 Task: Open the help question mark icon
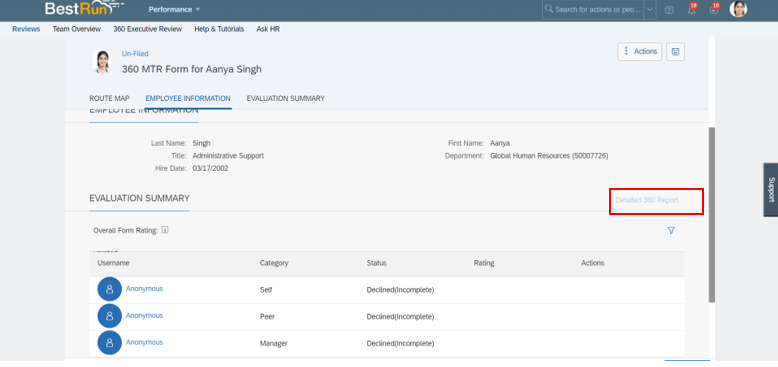coord(669,10)
